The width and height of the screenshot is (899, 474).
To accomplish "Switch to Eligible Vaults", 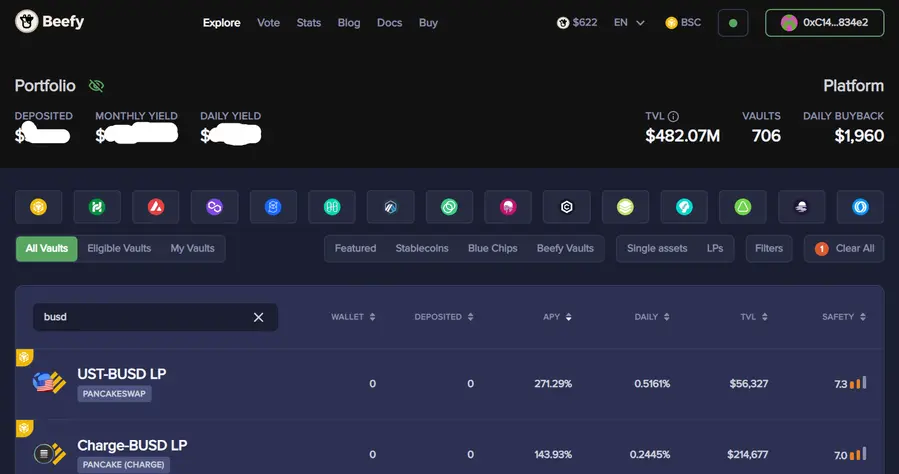I will tap(119, 249).
